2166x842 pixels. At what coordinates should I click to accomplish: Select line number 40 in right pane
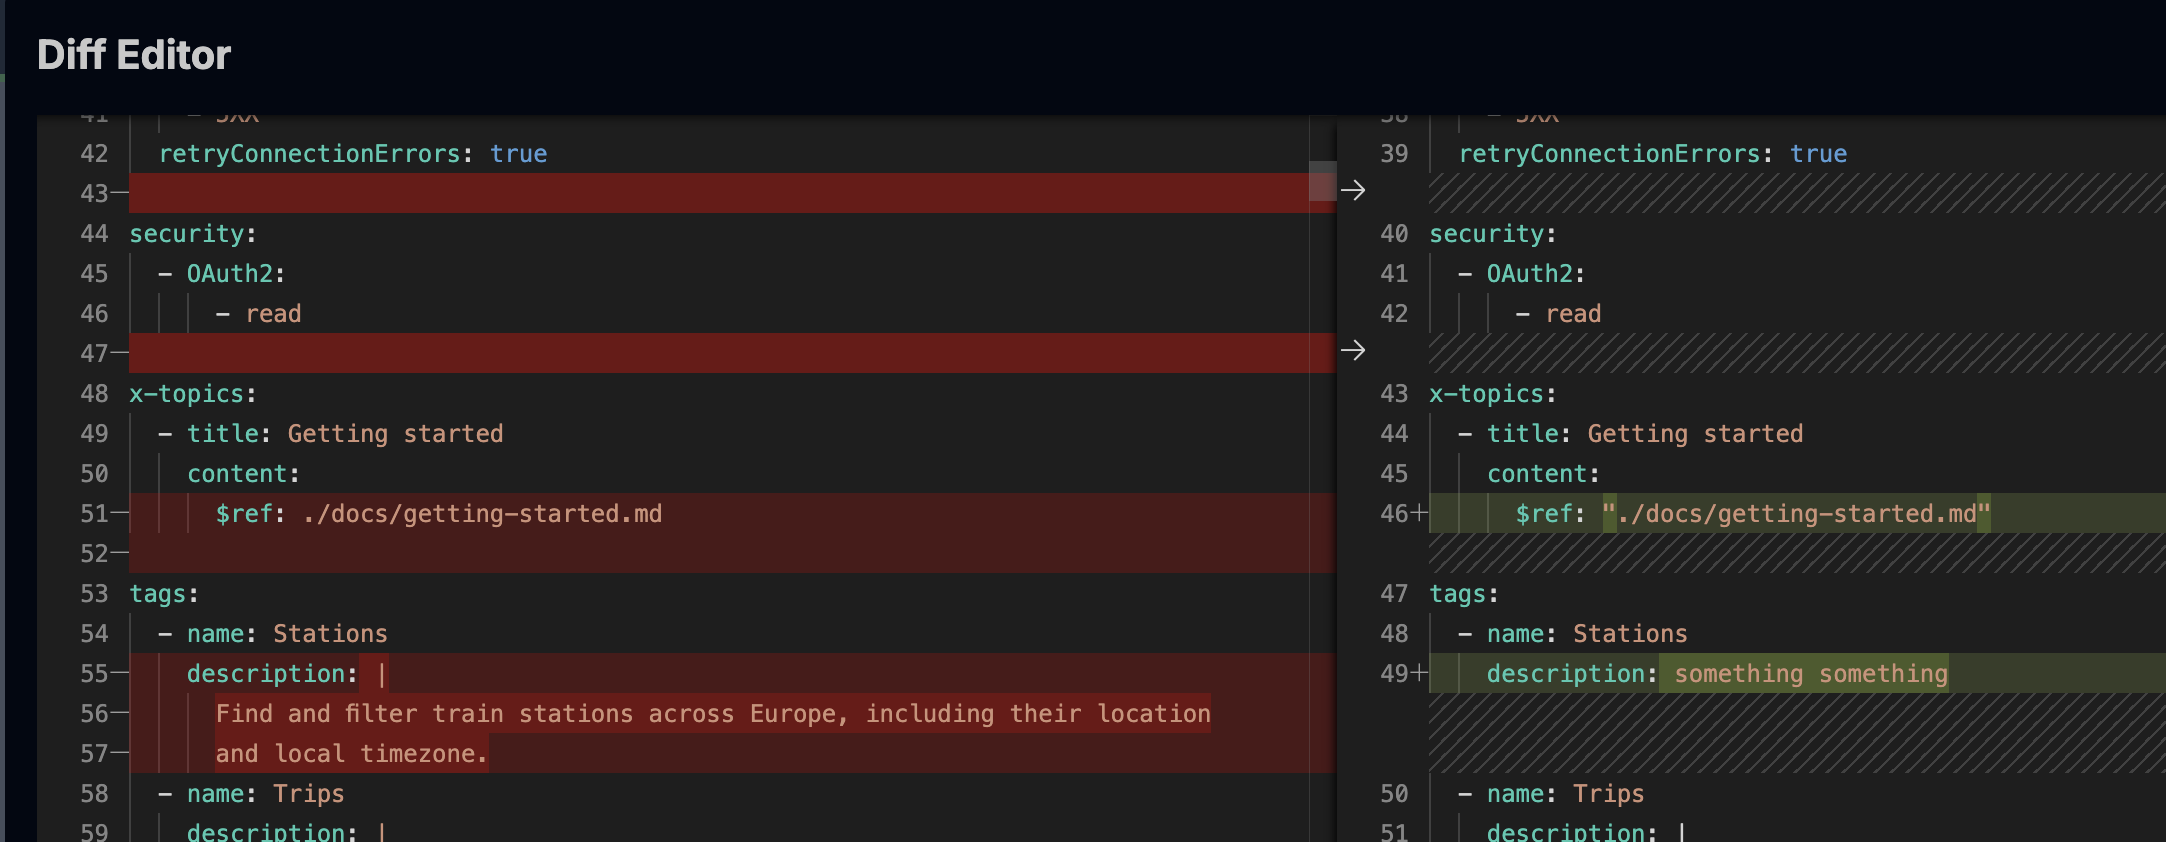(1393, 234)
